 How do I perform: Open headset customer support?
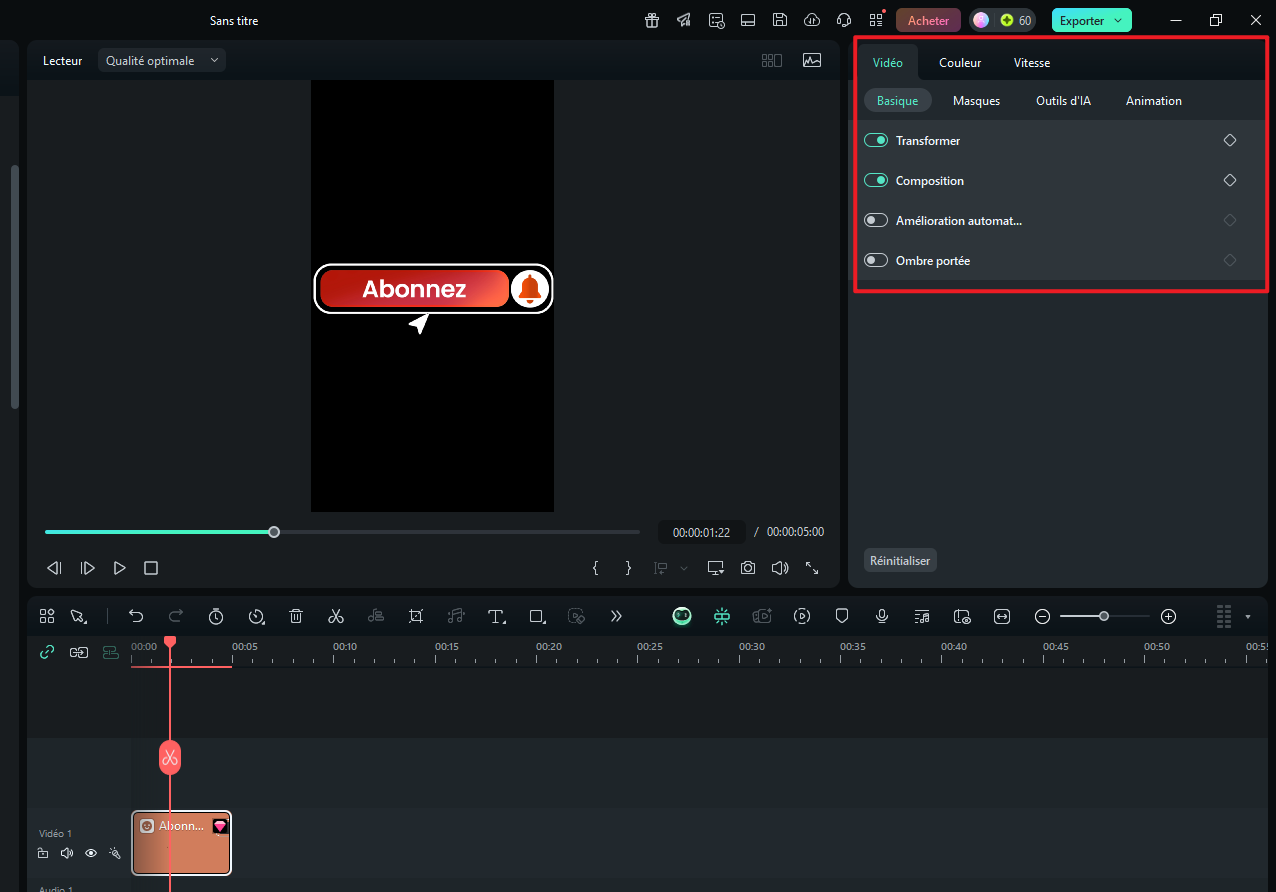click(844, 20)
